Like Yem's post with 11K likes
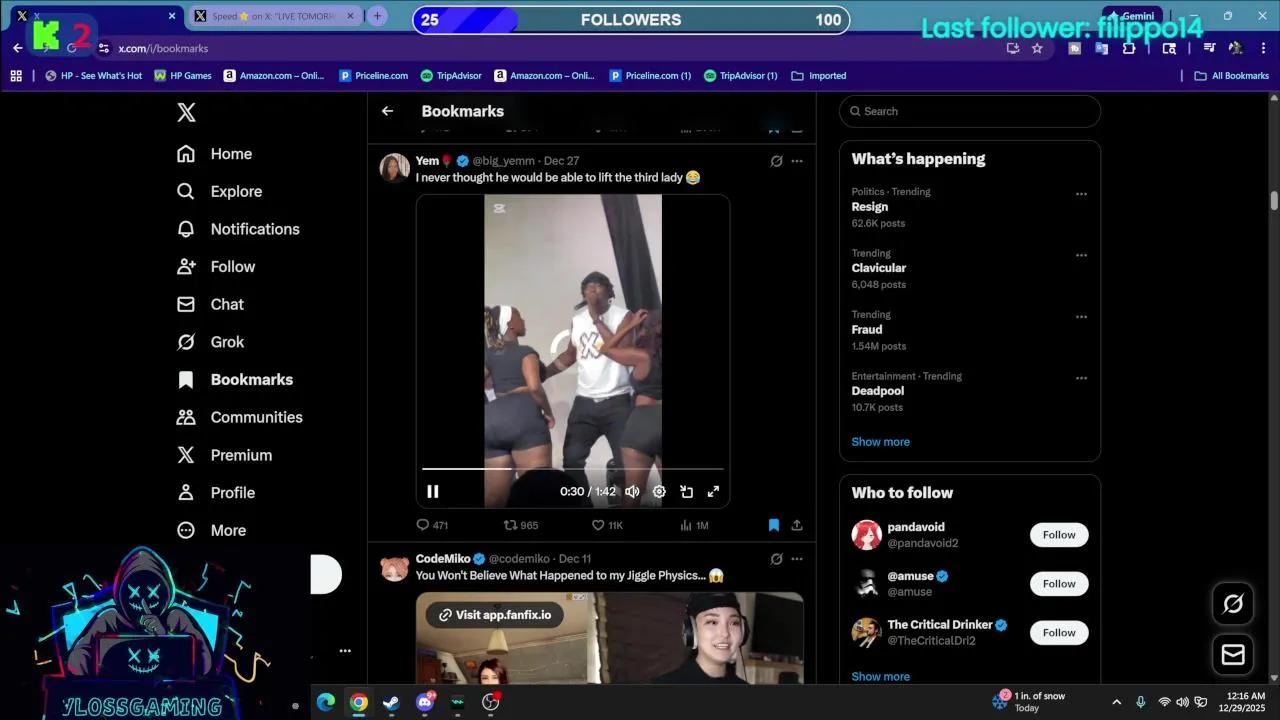This screenshot has width=1280, height=720. coord(607,525)
